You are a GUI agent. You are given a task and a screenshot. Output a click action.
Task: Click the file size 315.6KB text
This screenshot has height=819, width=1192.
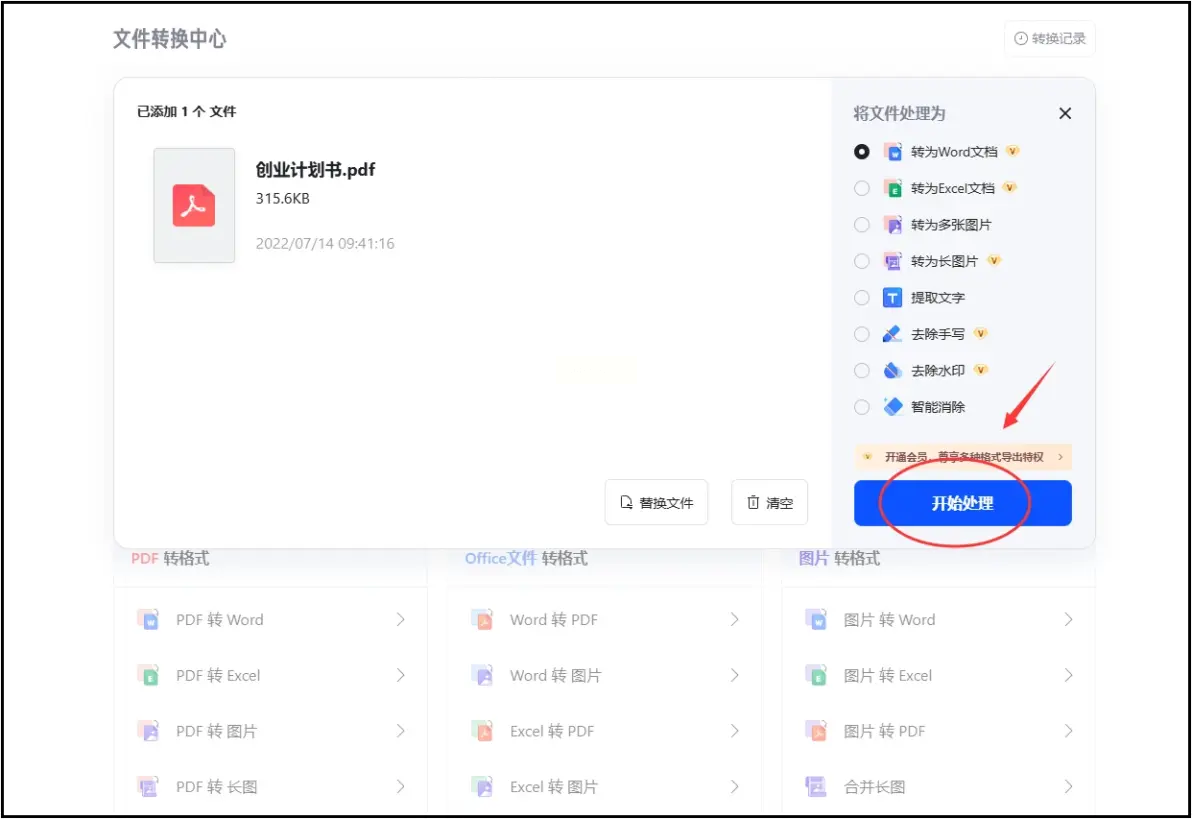pos(282,198)
